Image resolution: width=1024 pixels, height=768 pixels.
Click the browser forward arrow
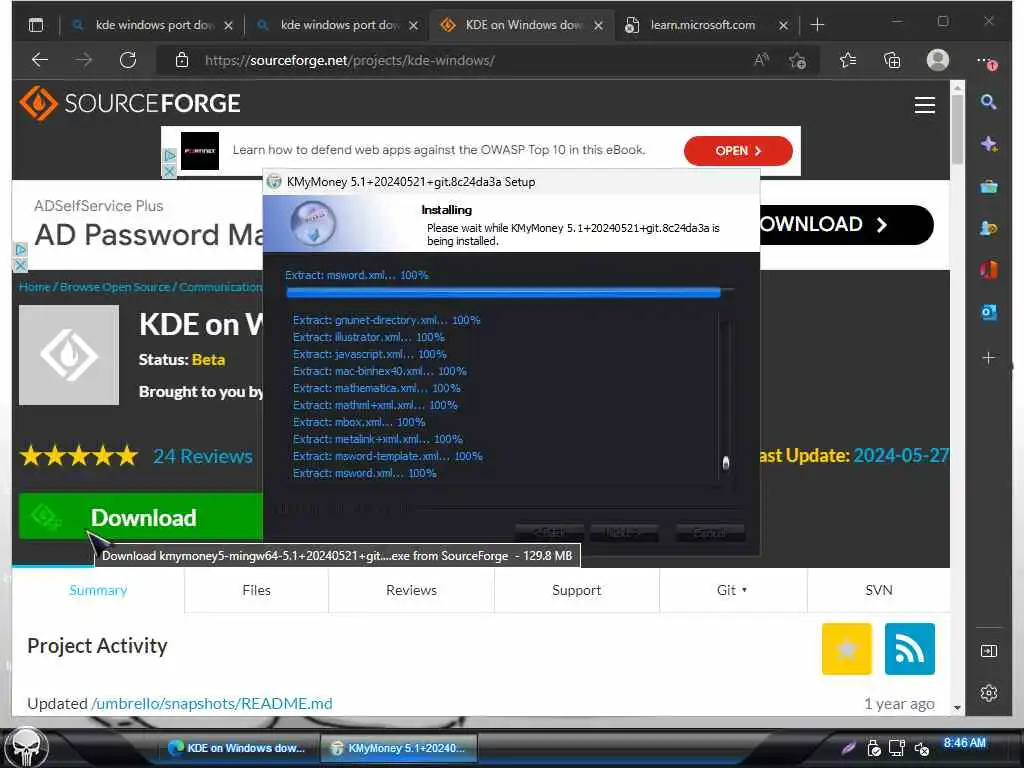tap(84, 60)
